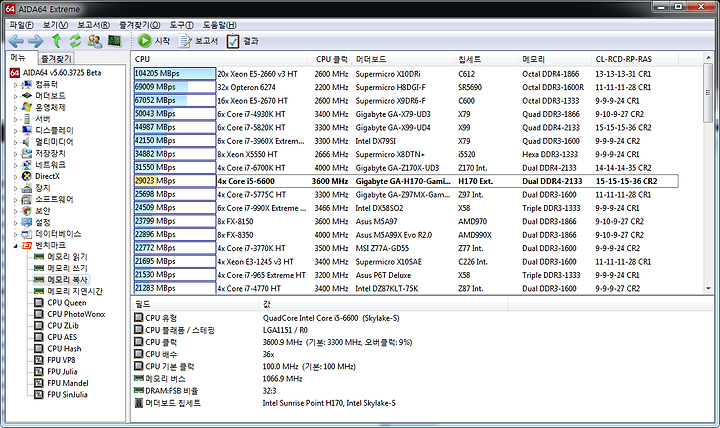Open the 보고서 report button
The width and height of the screenshot is (720, 428).
click(x=198, y=41)
